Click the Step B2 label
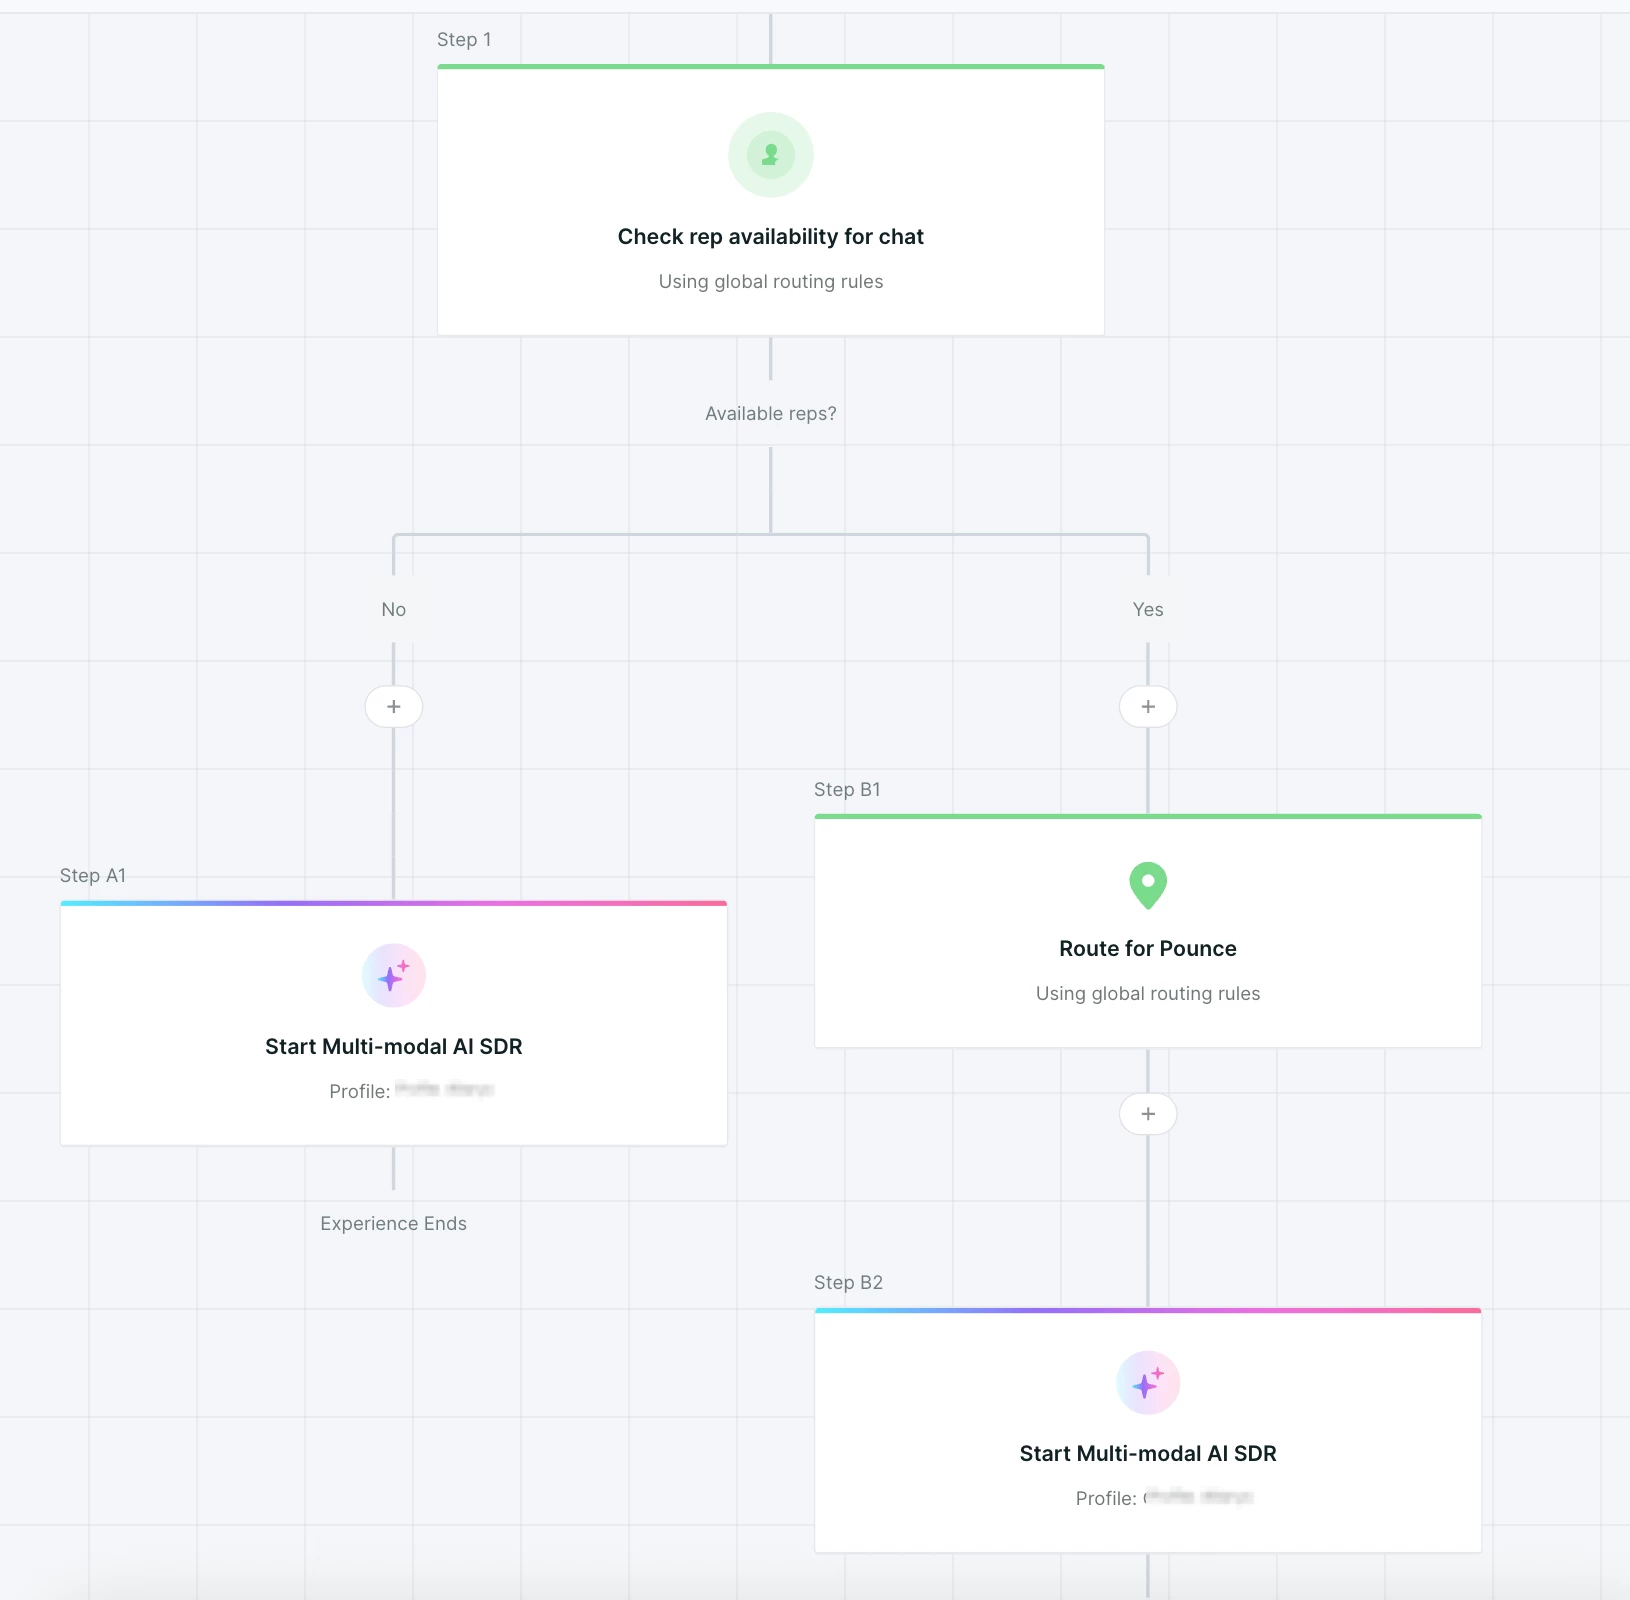 tap(848, 1283)
